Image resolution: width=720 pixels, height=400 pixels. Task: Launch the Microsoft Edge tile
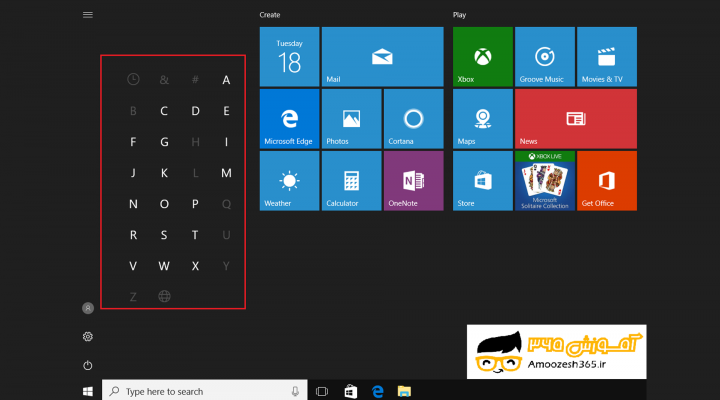(289, 118)
